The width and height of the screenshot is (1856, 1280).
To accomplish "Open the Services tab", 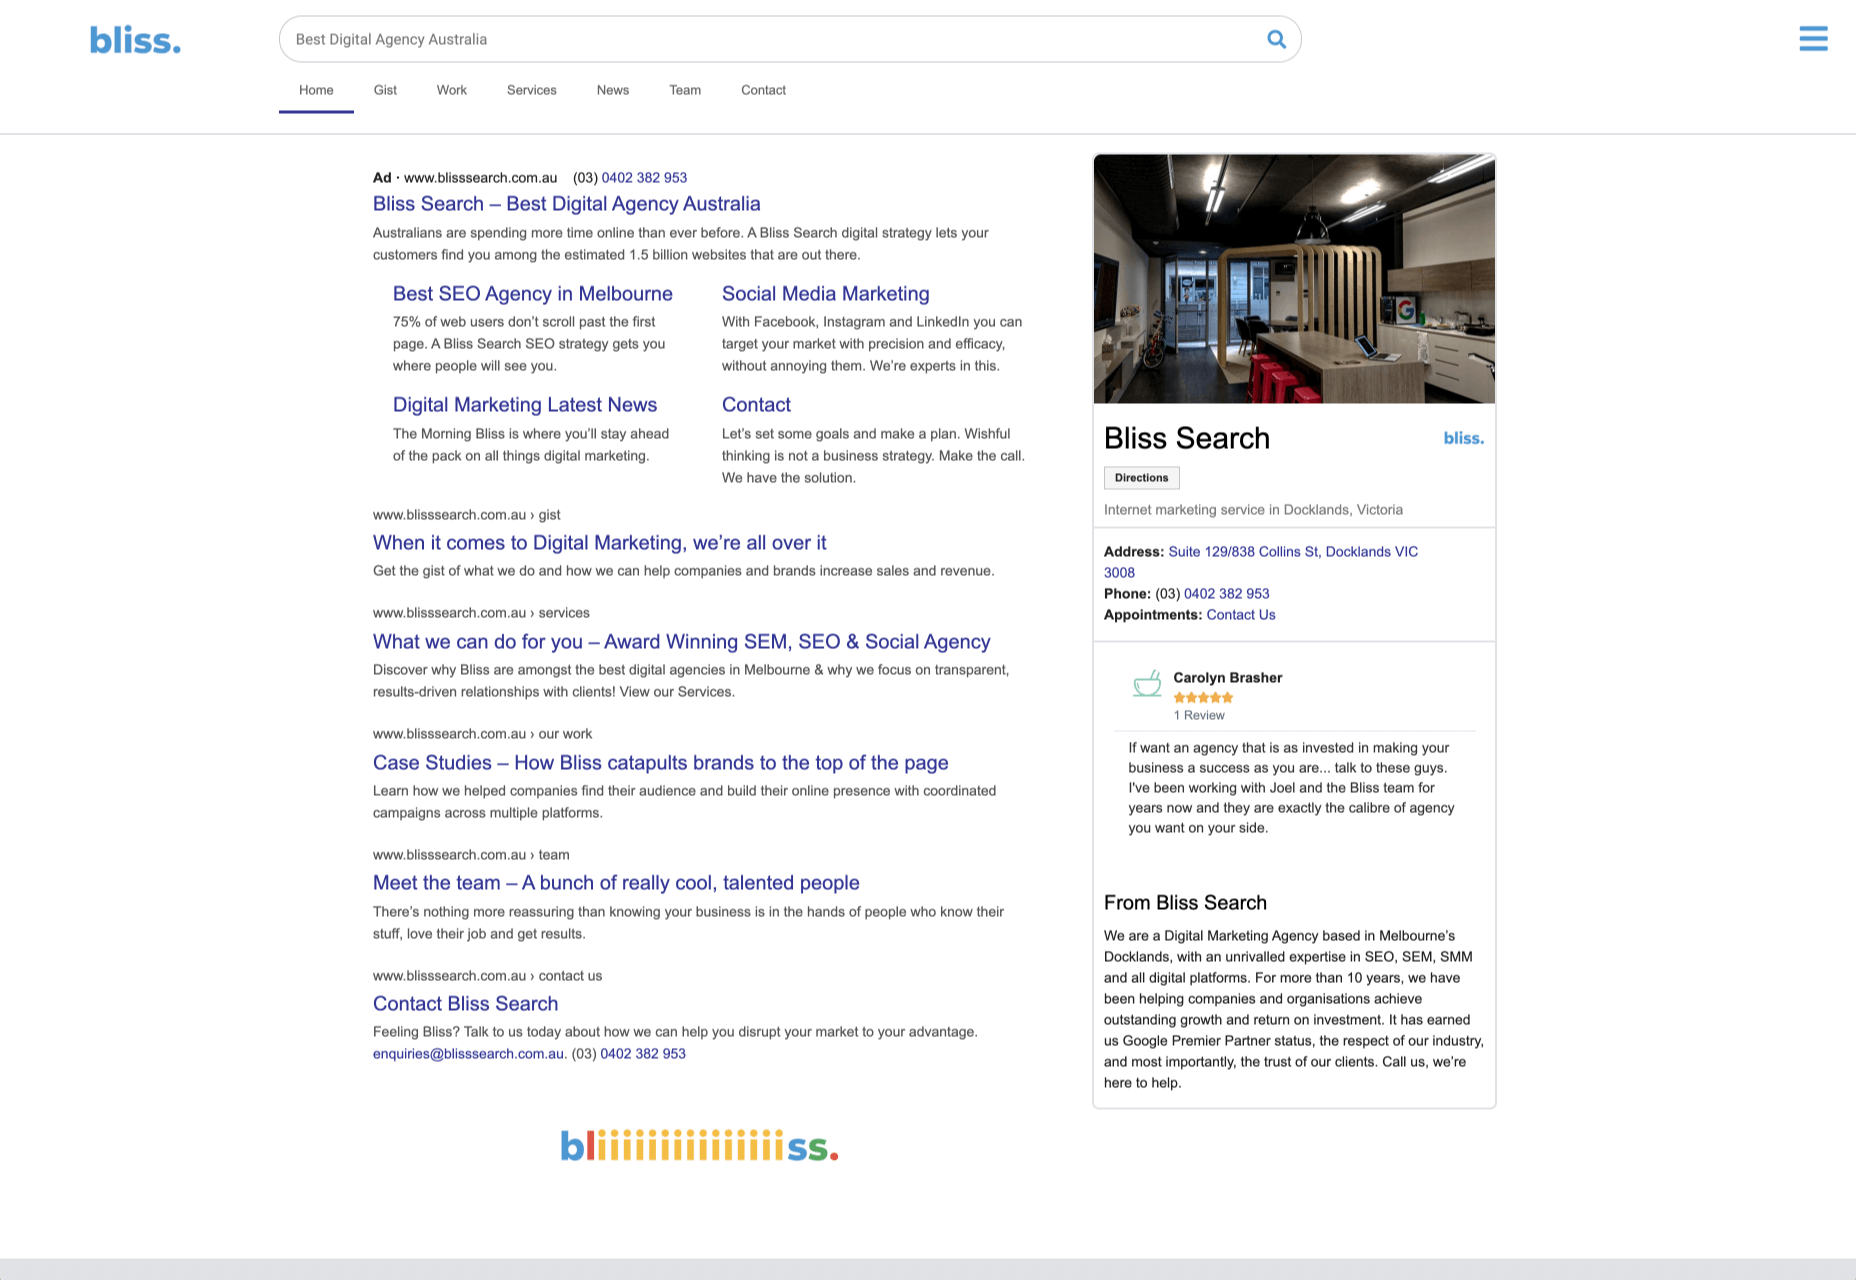I will (x=532, y=90).
